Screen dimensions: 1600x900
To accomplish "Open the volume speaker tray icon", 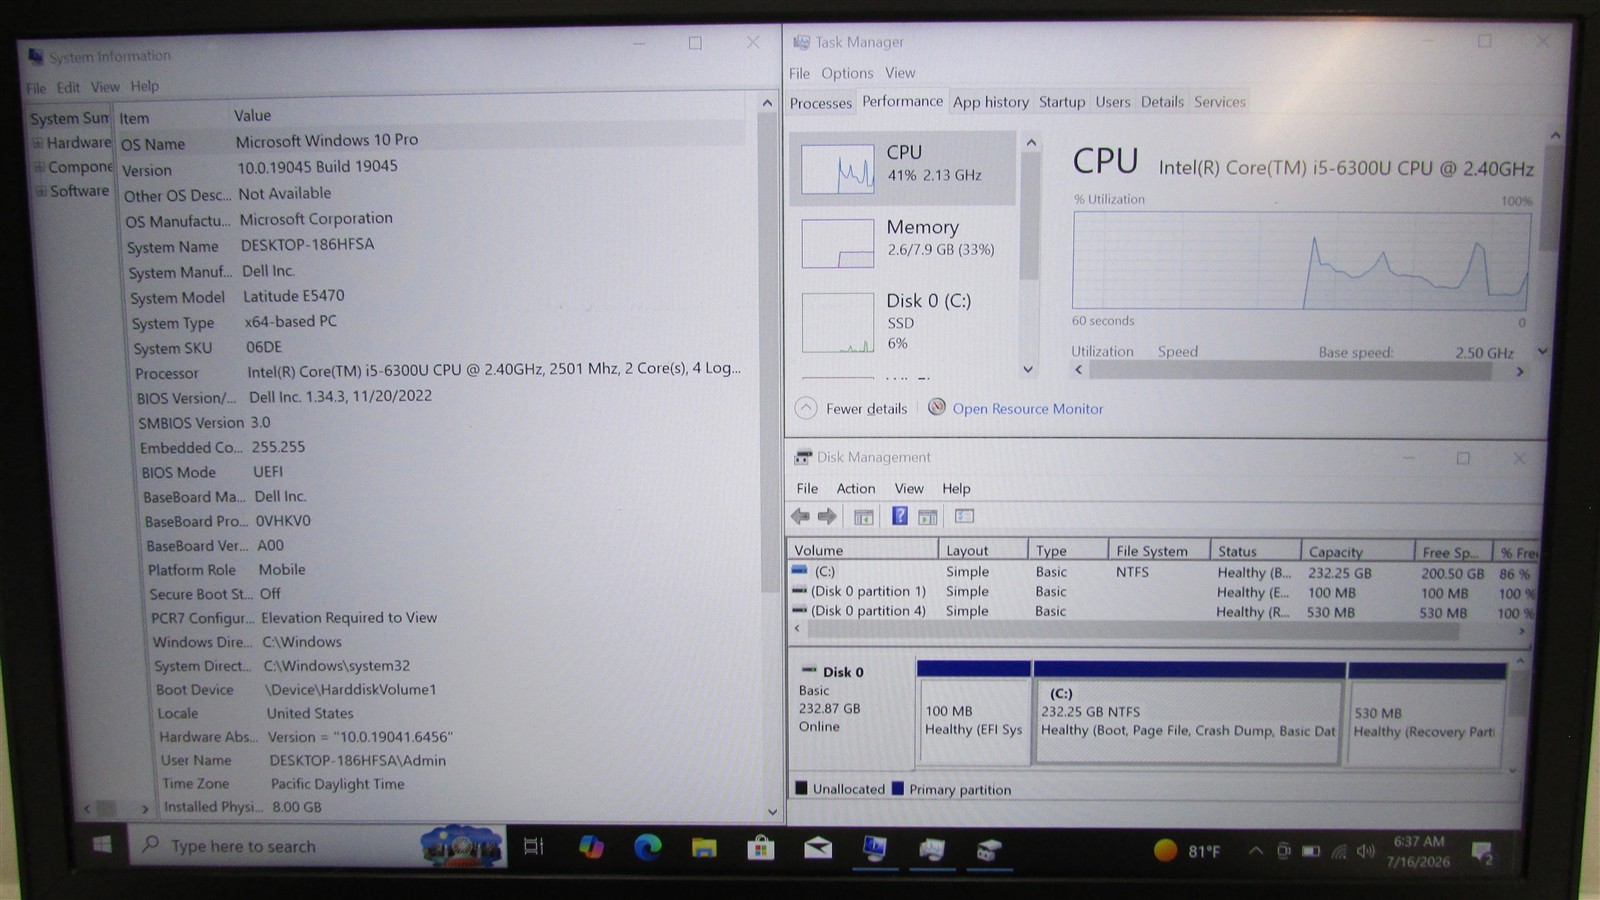I will click(x=1366, y=852).
